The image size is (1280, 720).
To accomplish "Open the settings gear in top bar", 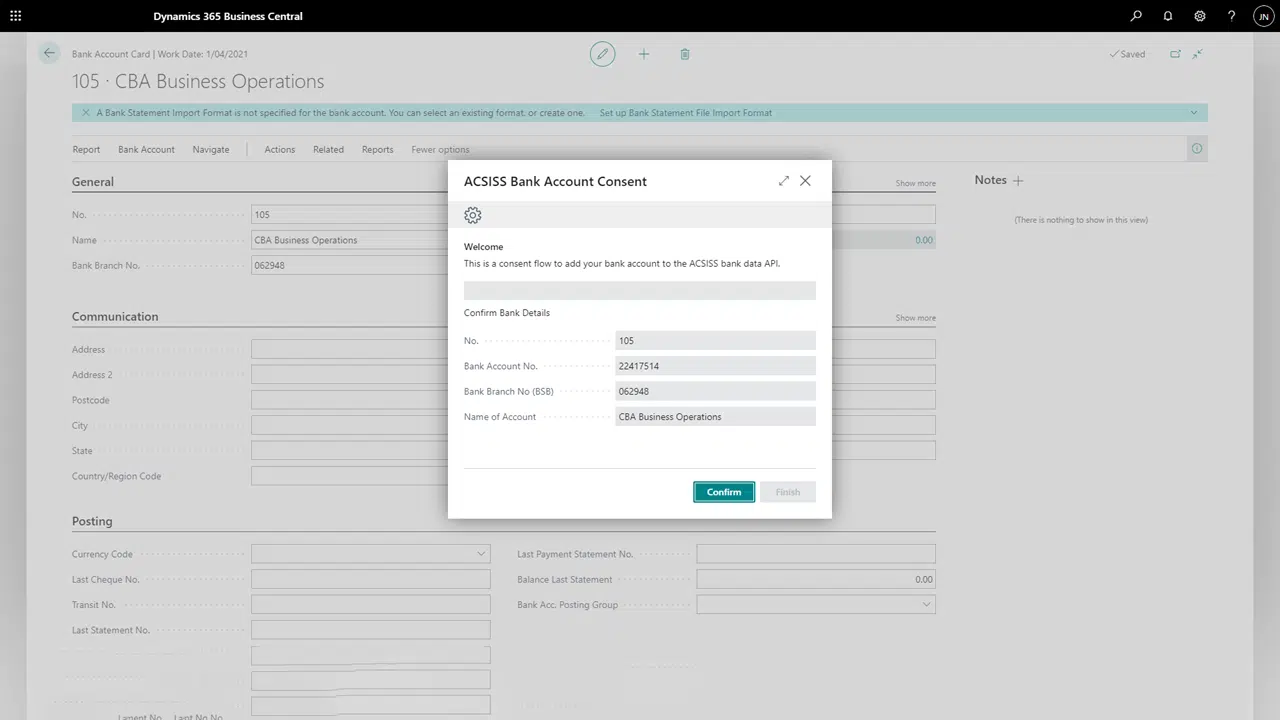I will coord(1200,16).
